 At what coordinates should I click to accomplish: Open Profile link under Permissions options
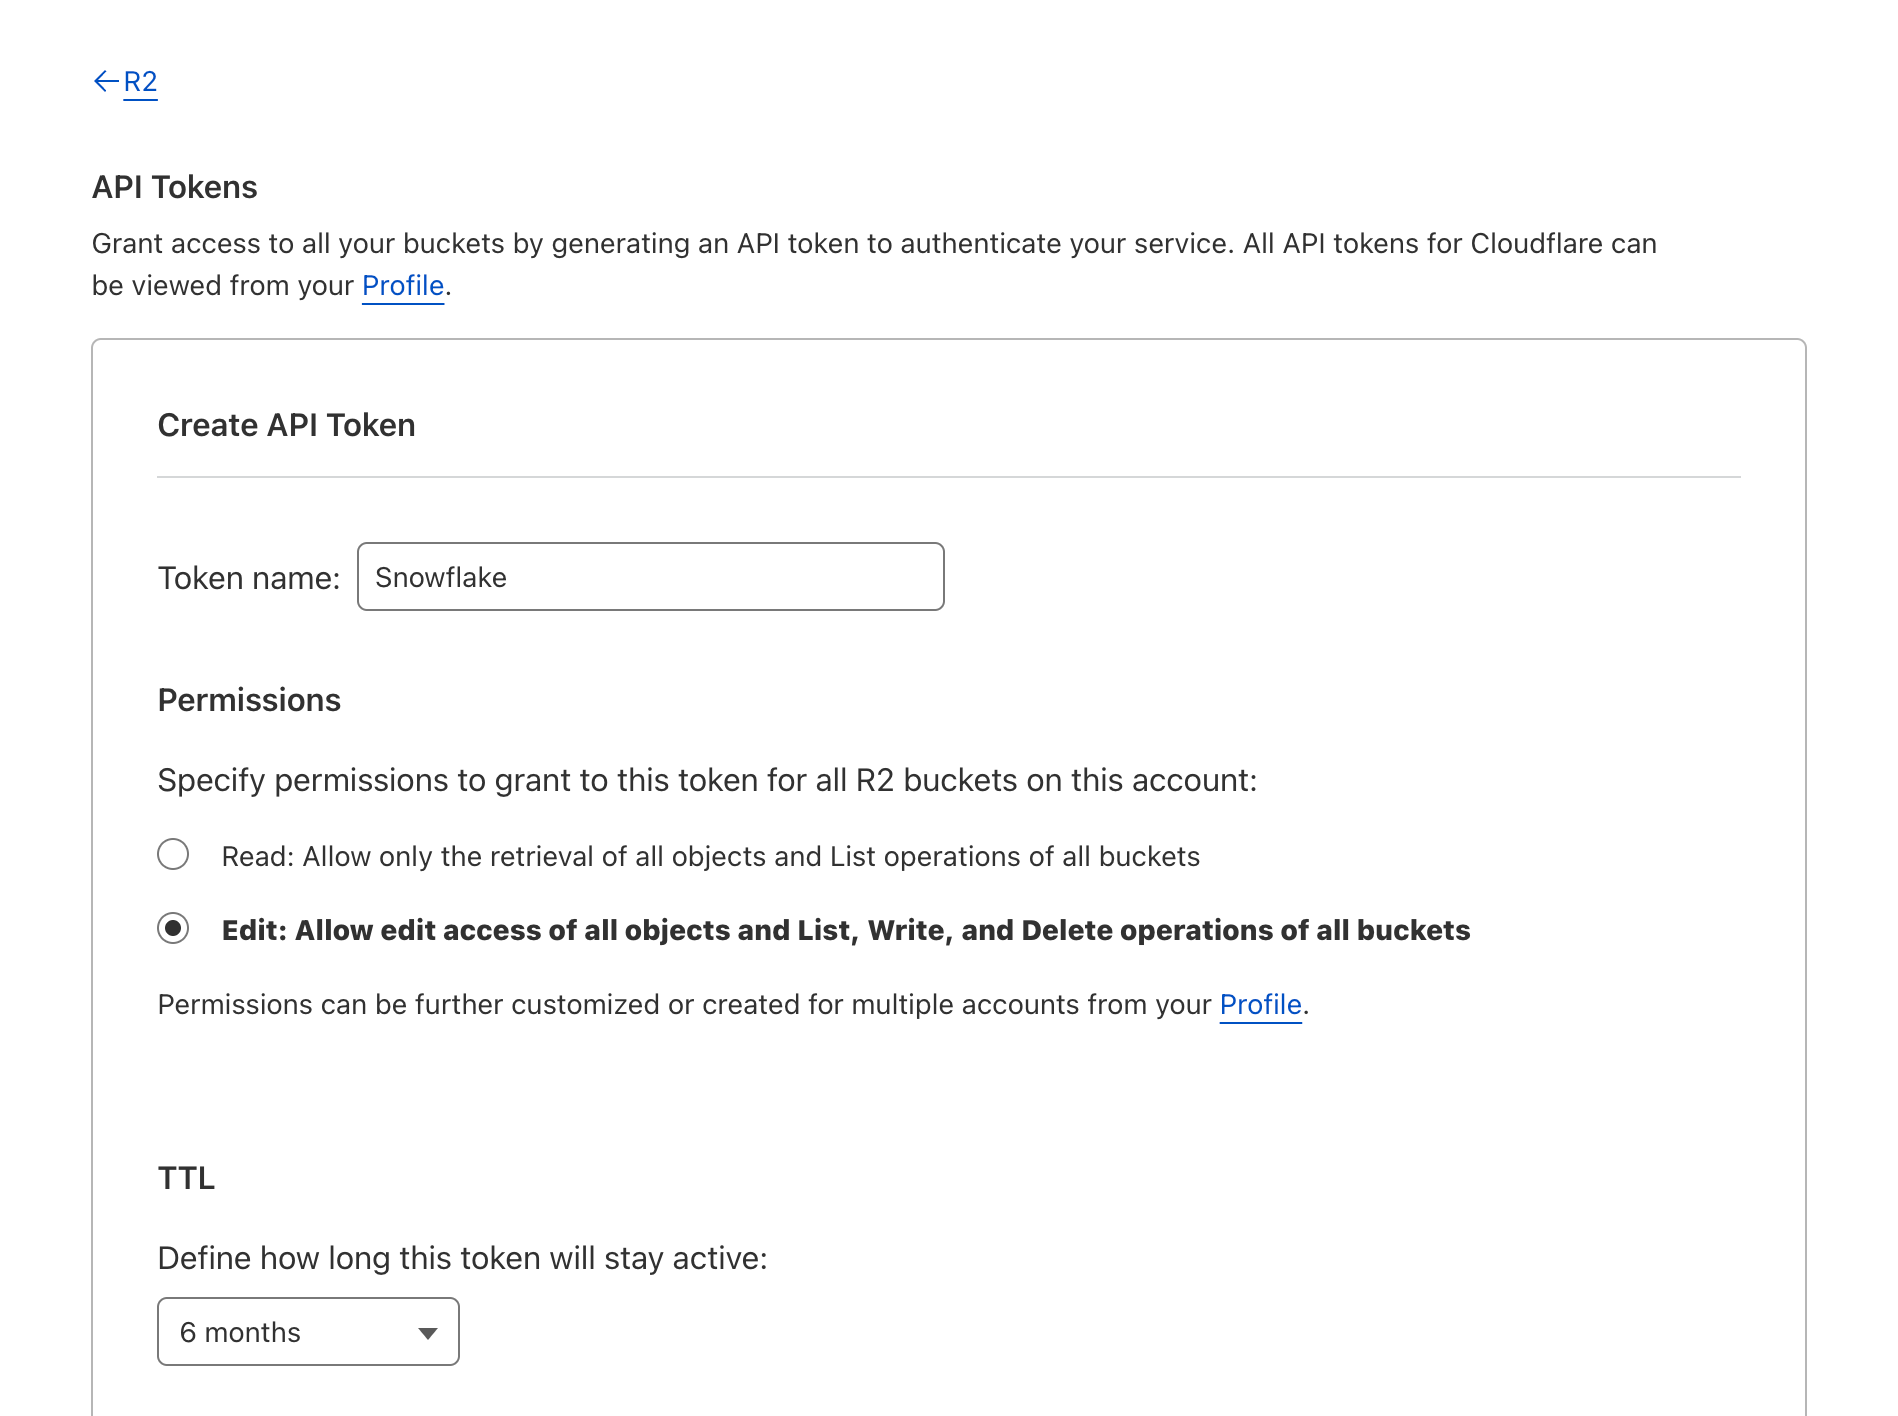pos(1260,1005)
